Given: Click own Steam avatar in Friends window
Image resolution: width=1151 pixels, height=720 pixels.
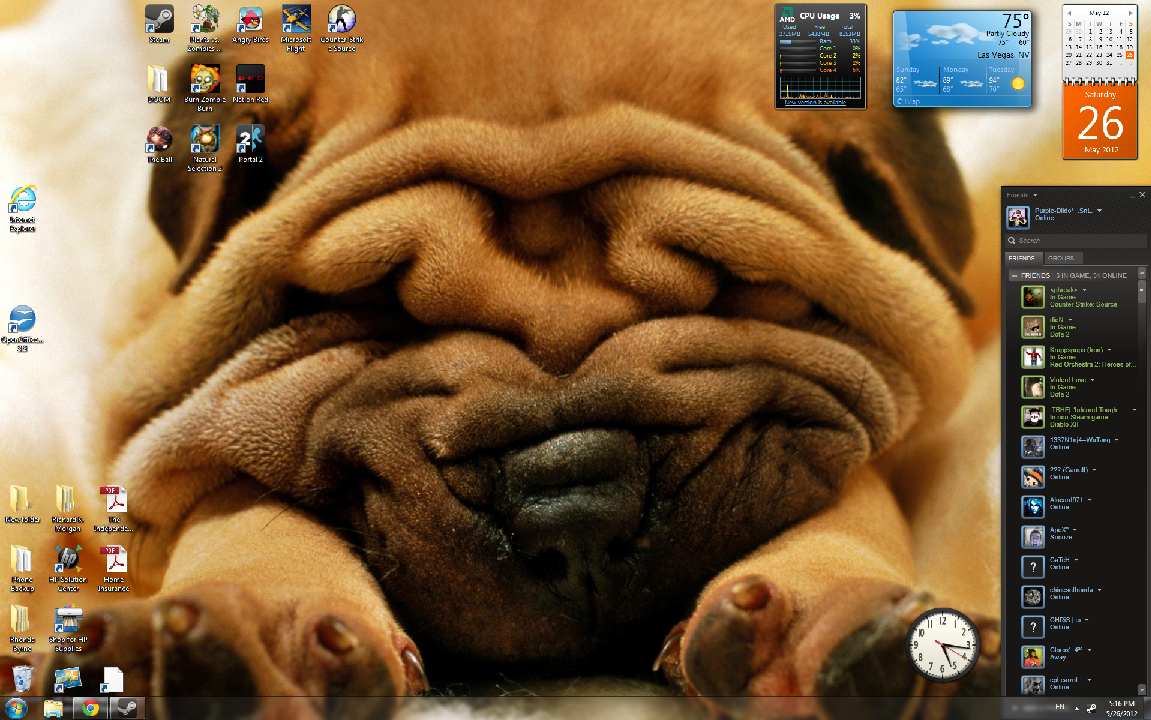Looking at the screenshot, I should pos(1017,217).
